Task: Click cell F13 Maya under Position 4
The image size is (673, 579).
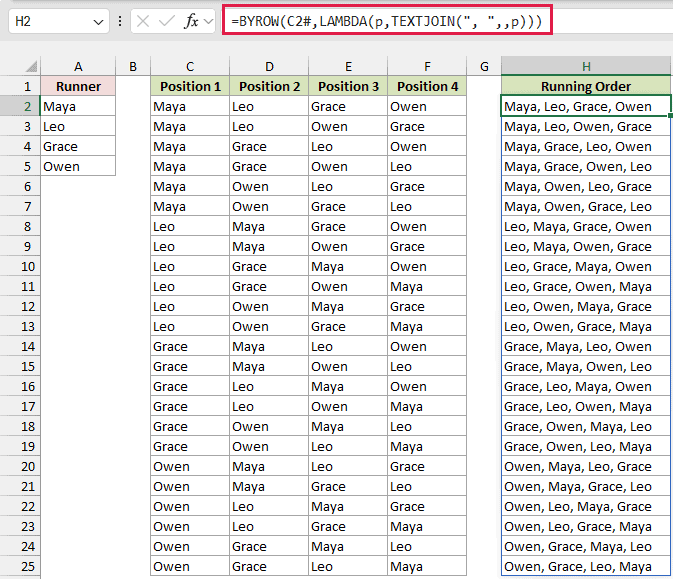Action: [x=427, y=326]
